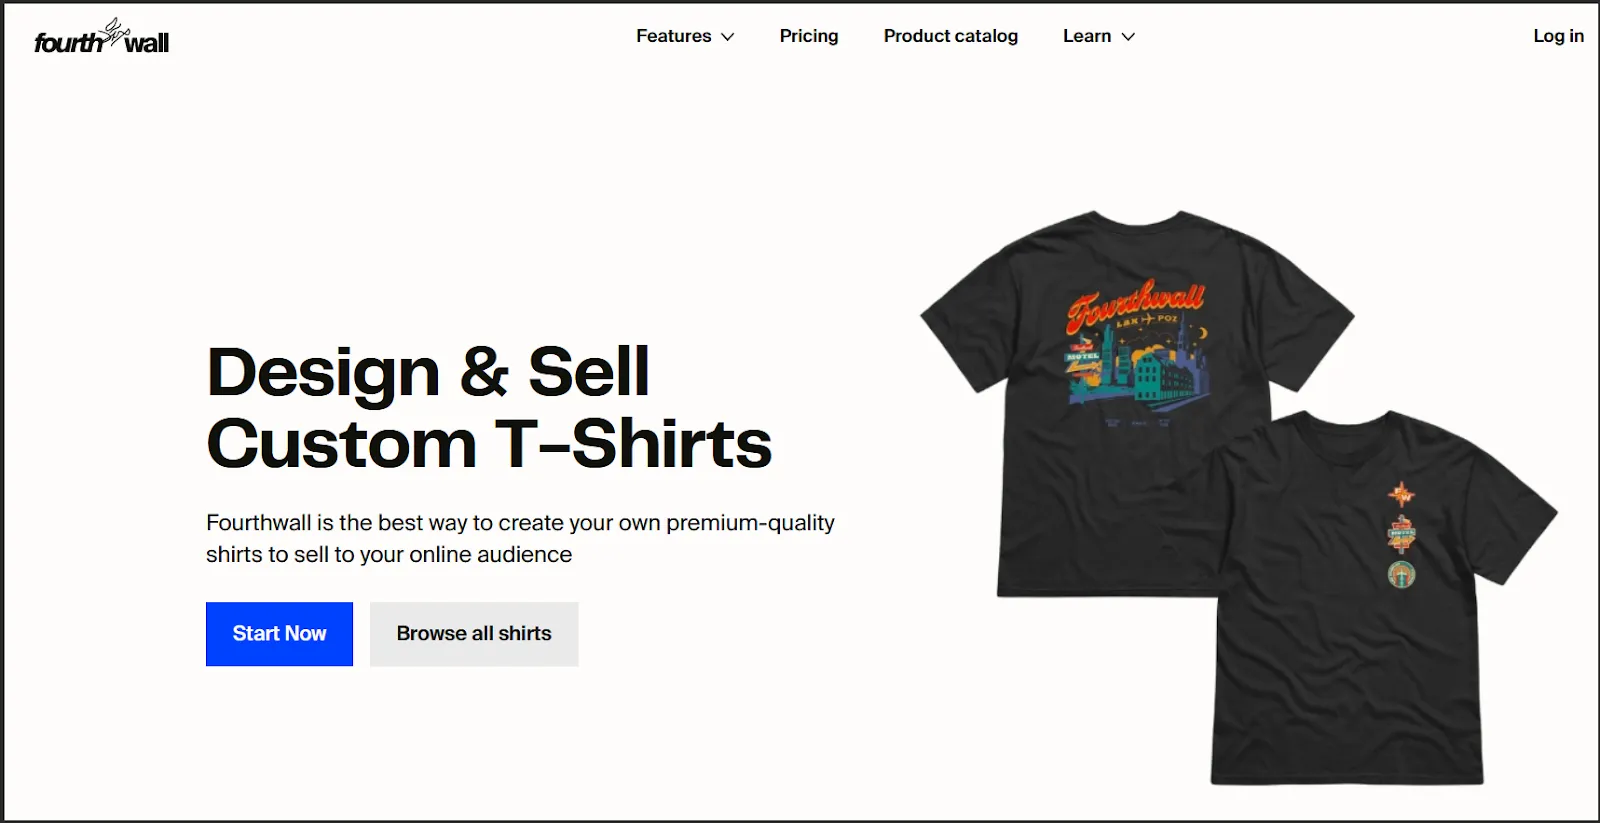Click the orange star badge on front shirt
Viewport: 1600px width, 823px height.
(1401, 493)
